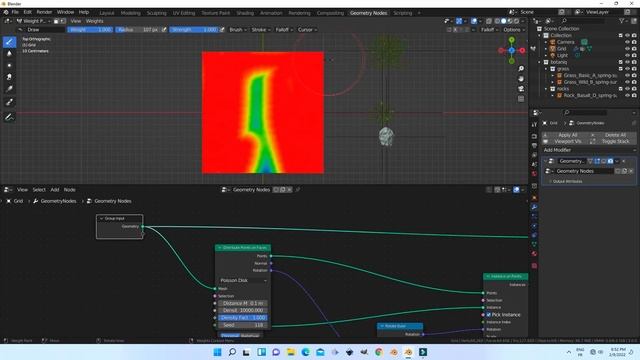Screen dimensions: 640x360
Task: Open the Options dropdown in viewport header
Action: pyautogui.click(x=514, y=29)
